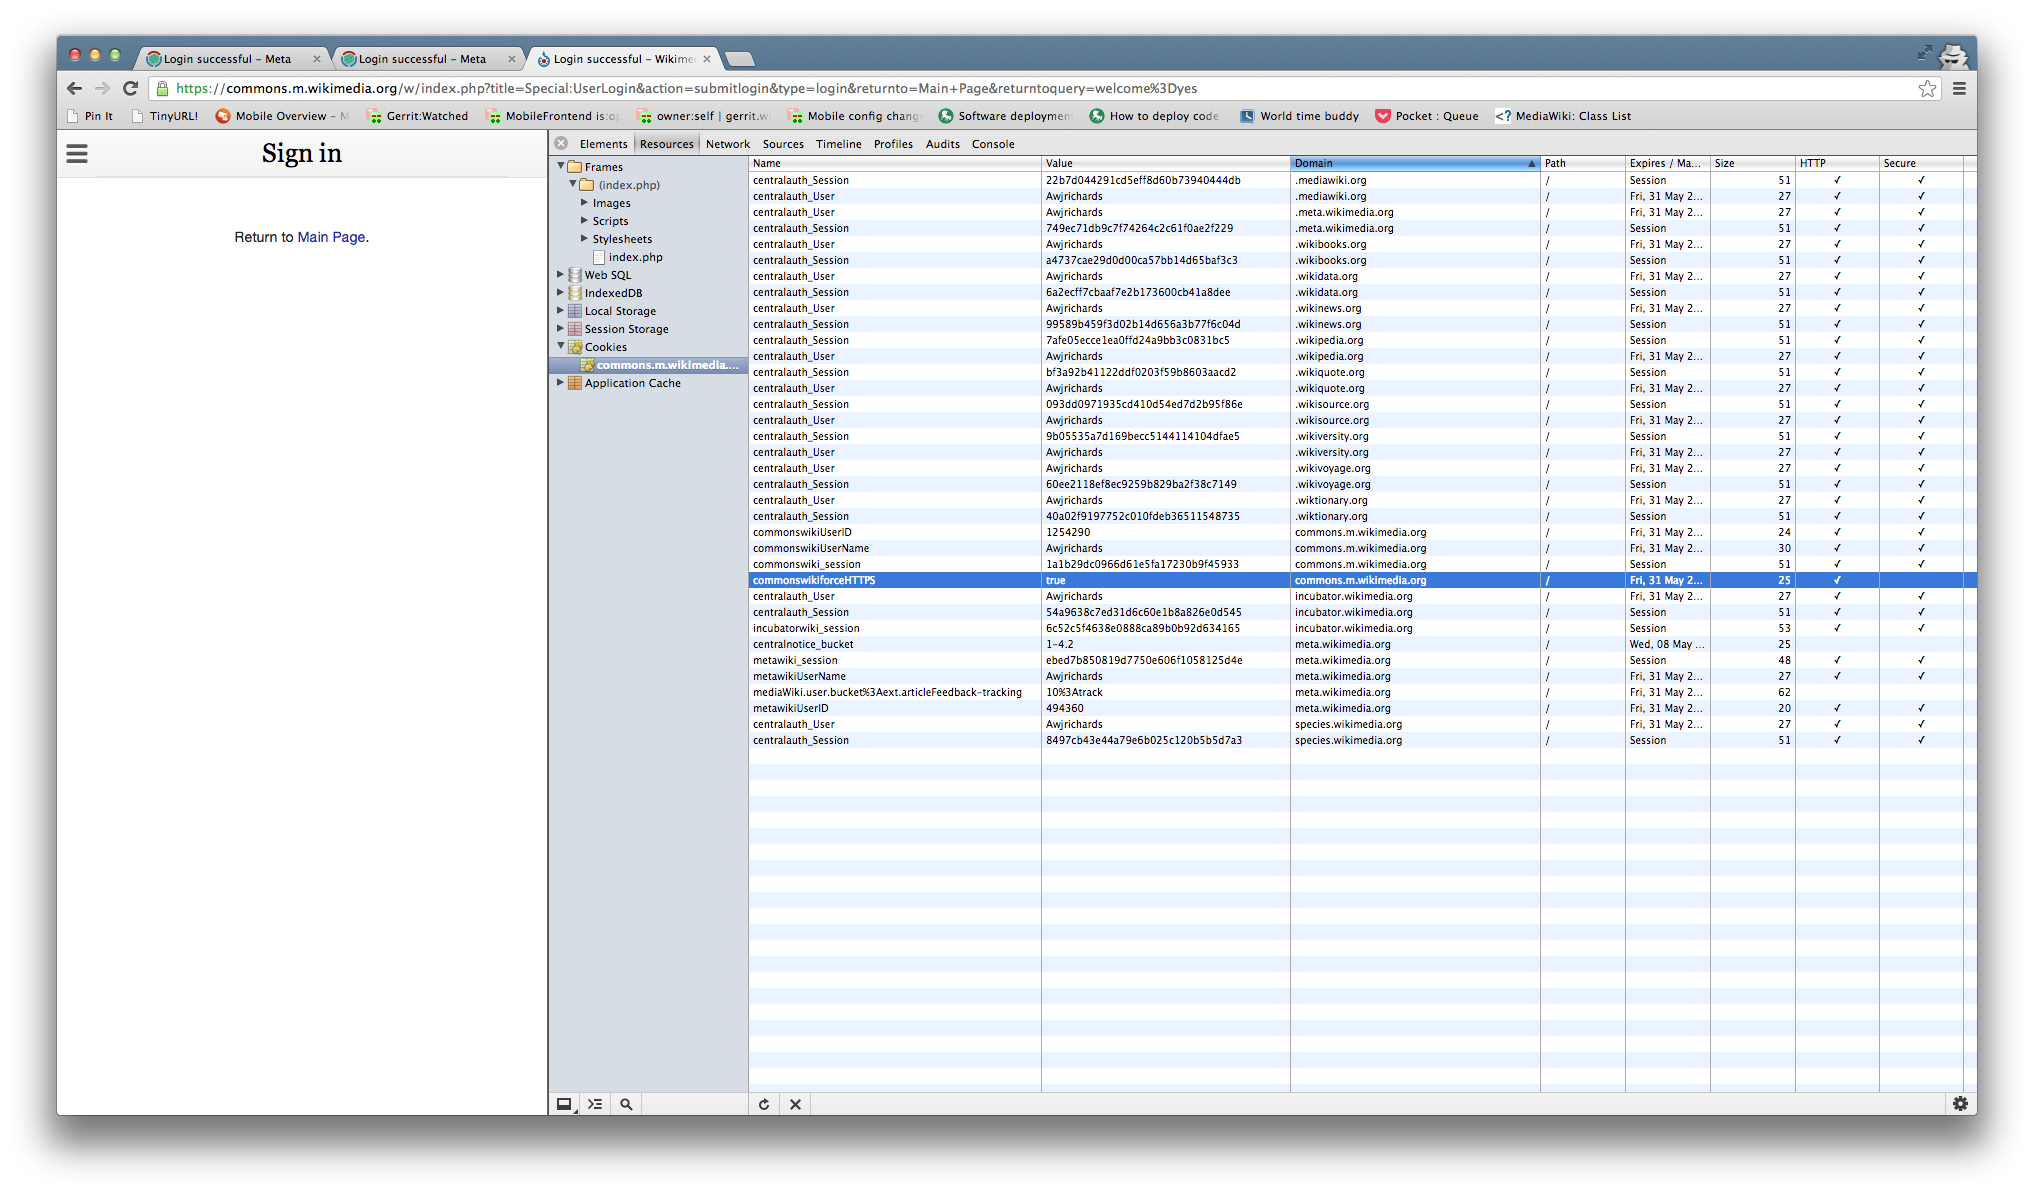Expand the Web SQL node

click(561, 274)
